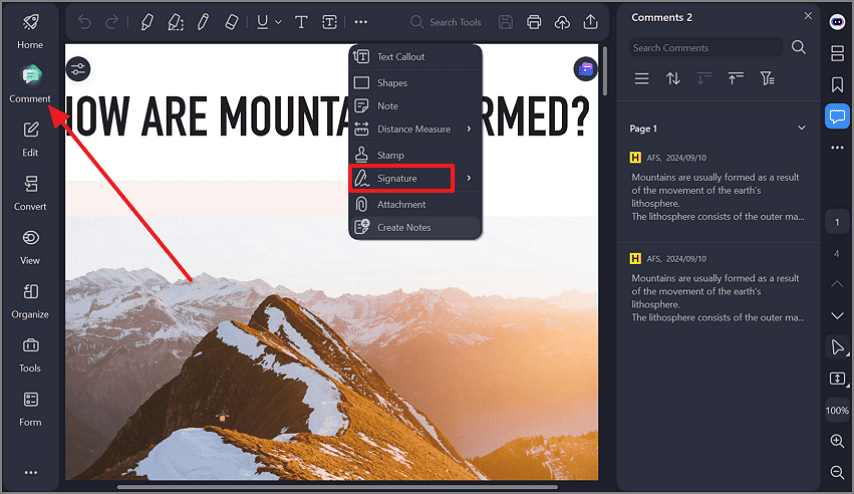
Task: Show more sidebar options at bottom left
Action: pyautogui.click(x=30, y=472)
